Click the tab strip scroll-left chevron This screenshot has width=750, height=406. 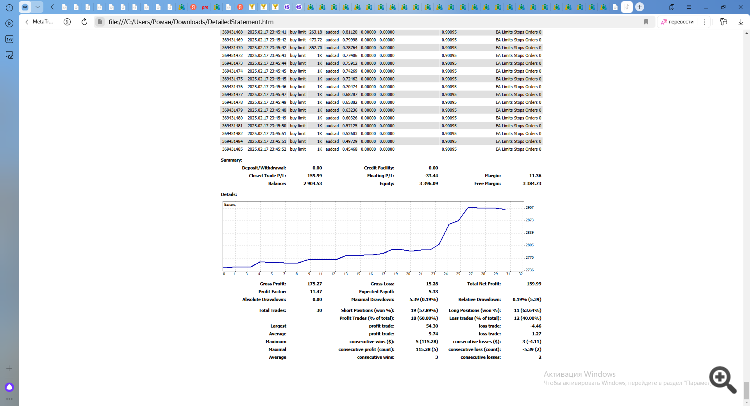(x=52, y=7)
